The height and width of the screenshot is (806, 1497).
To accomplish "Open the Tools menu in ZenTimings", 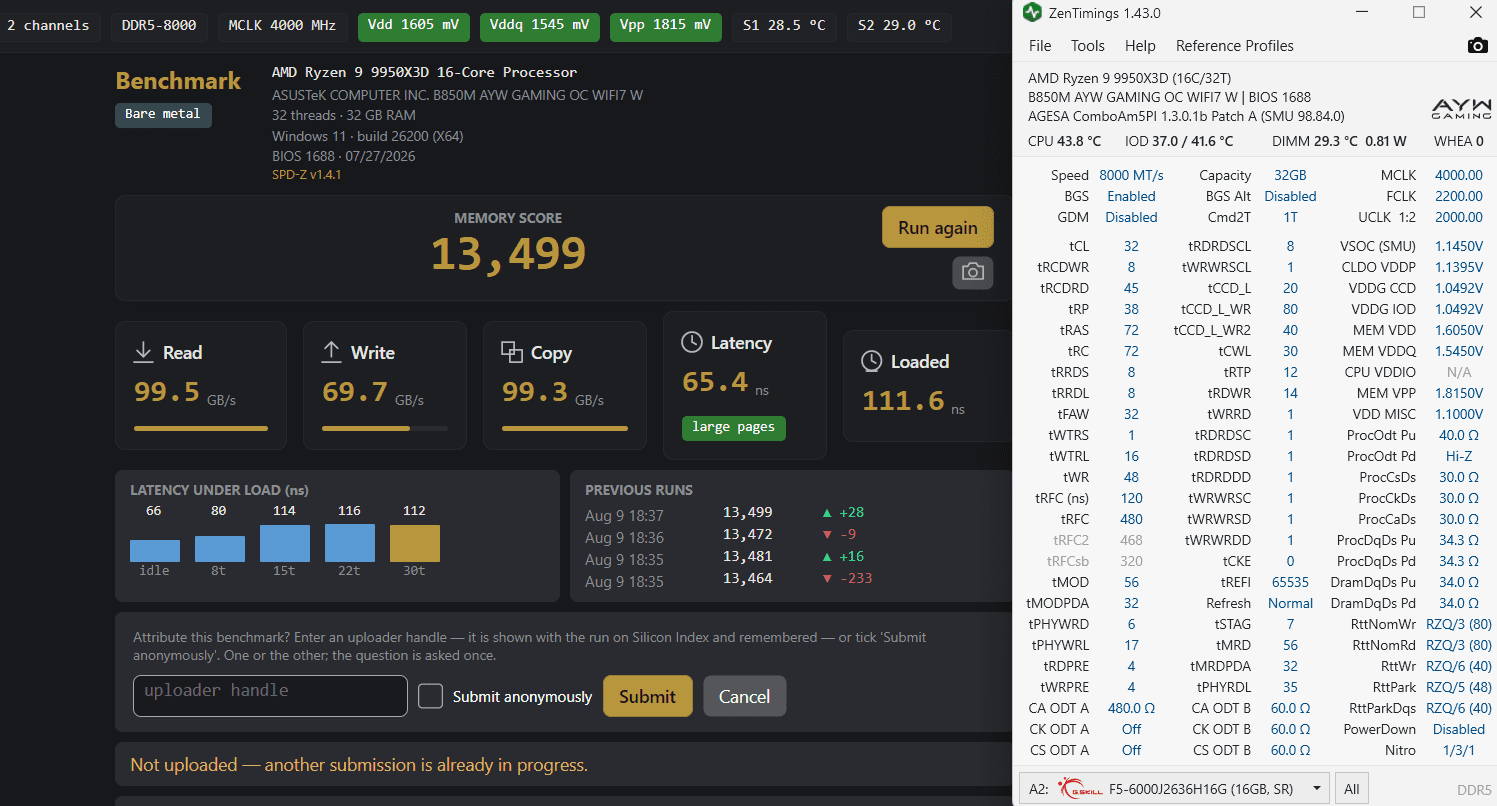I will [1088, 46].
